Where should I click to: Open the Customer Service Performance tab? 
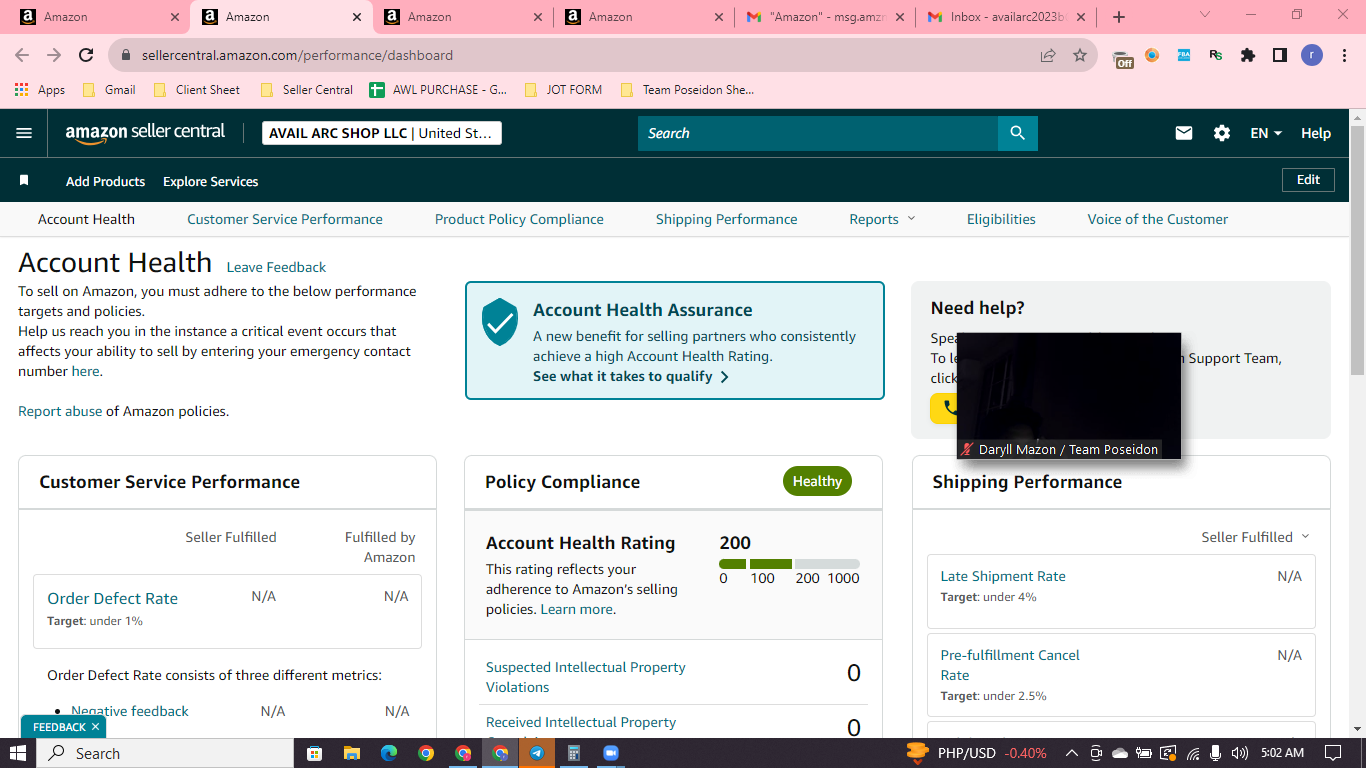(285, 219)
